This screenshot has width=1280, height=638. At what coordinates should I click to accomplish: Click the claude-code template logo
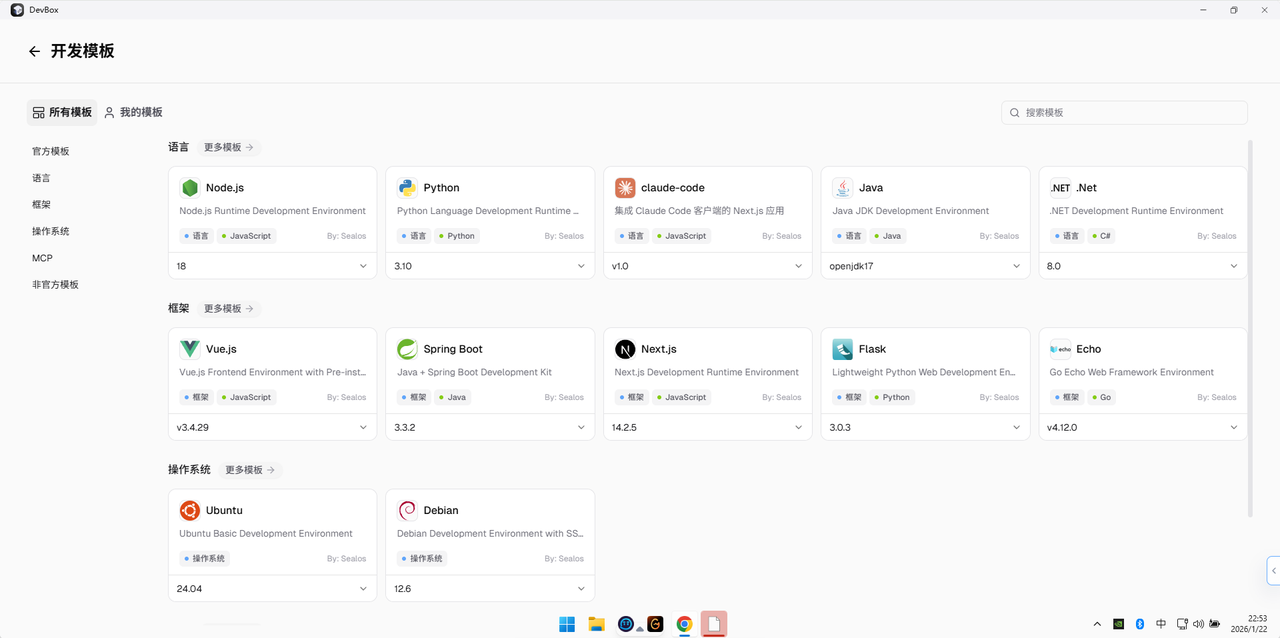tap(625, 187)
